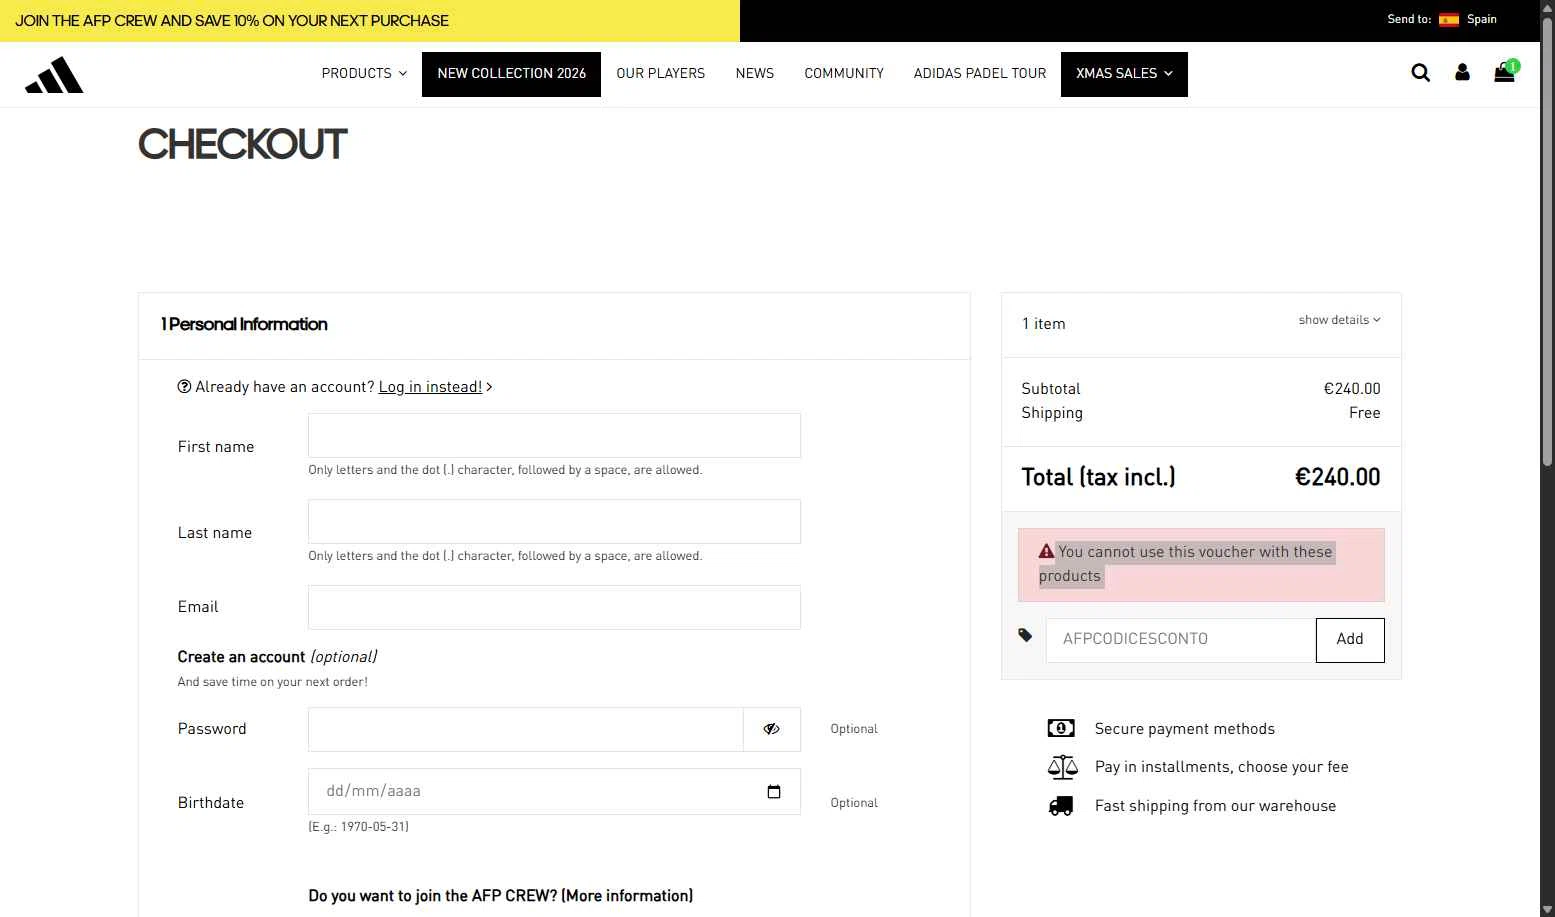Open More information about AFP CREW

click(627, 896)
